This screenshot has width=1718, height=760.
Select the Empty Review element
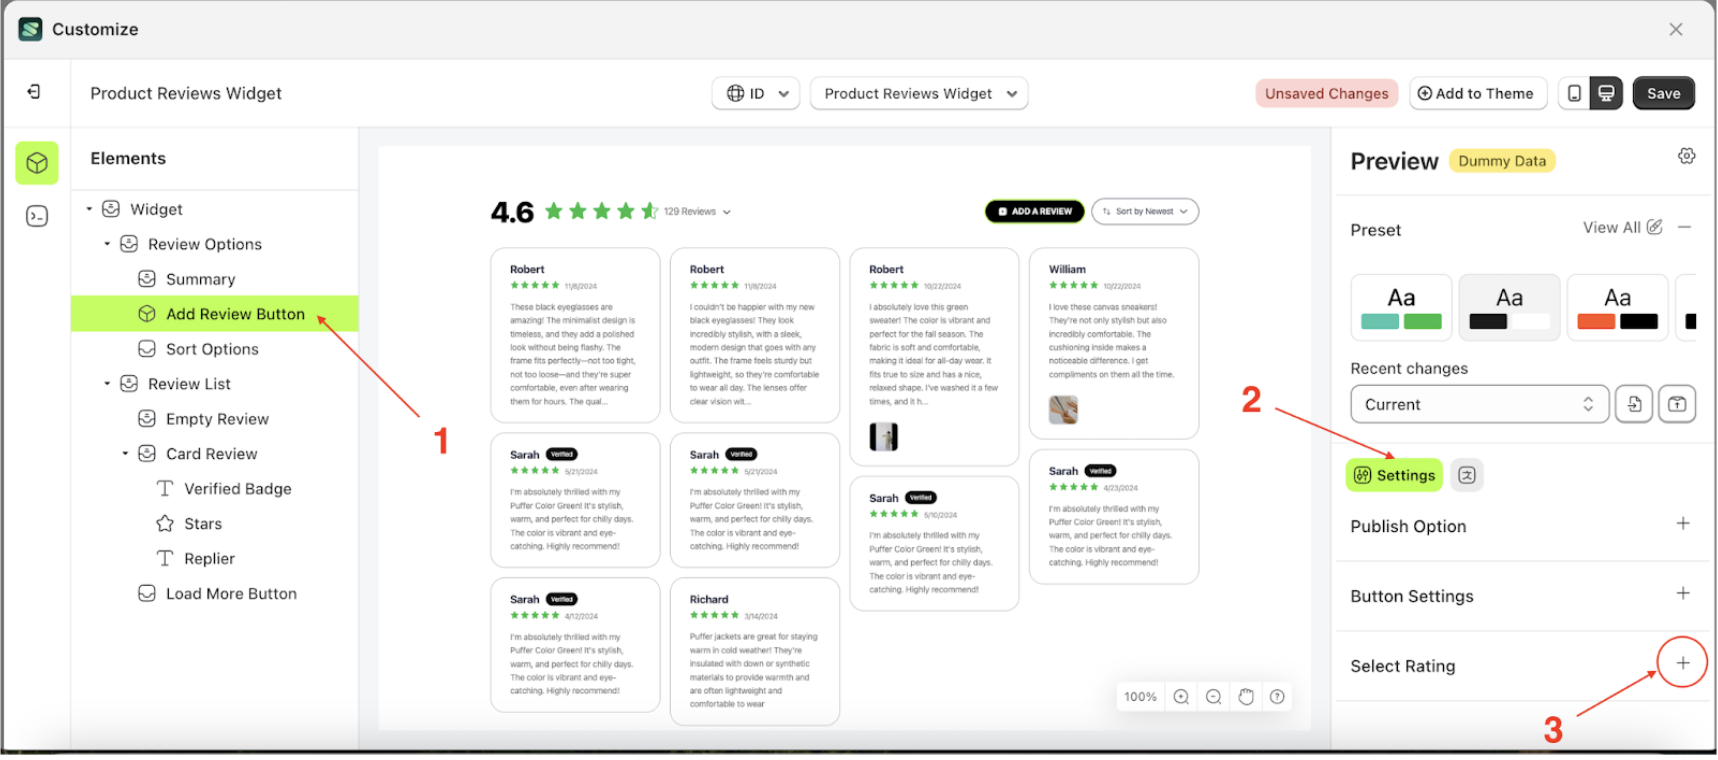pos(217,419)
